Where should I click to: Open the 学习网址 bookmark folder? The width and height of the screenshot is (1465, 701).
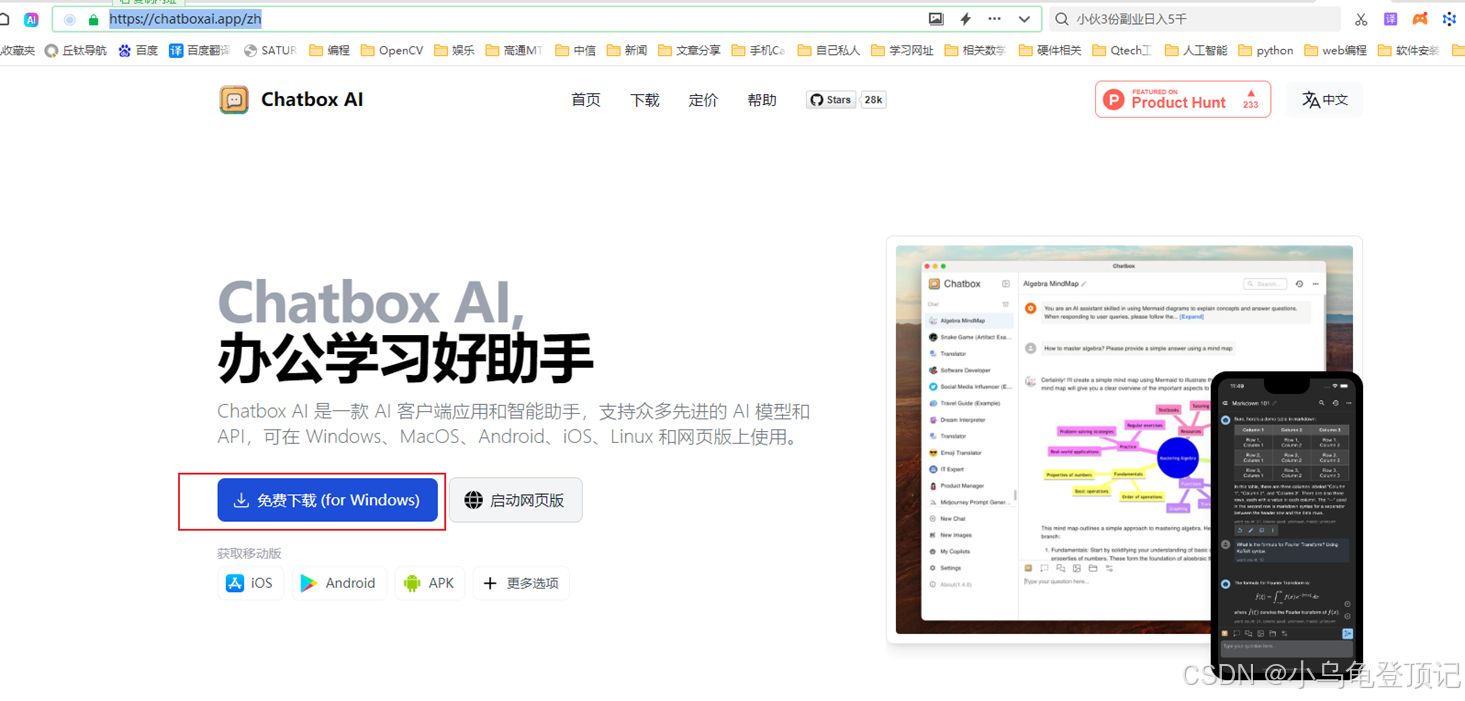click(903, 50)
